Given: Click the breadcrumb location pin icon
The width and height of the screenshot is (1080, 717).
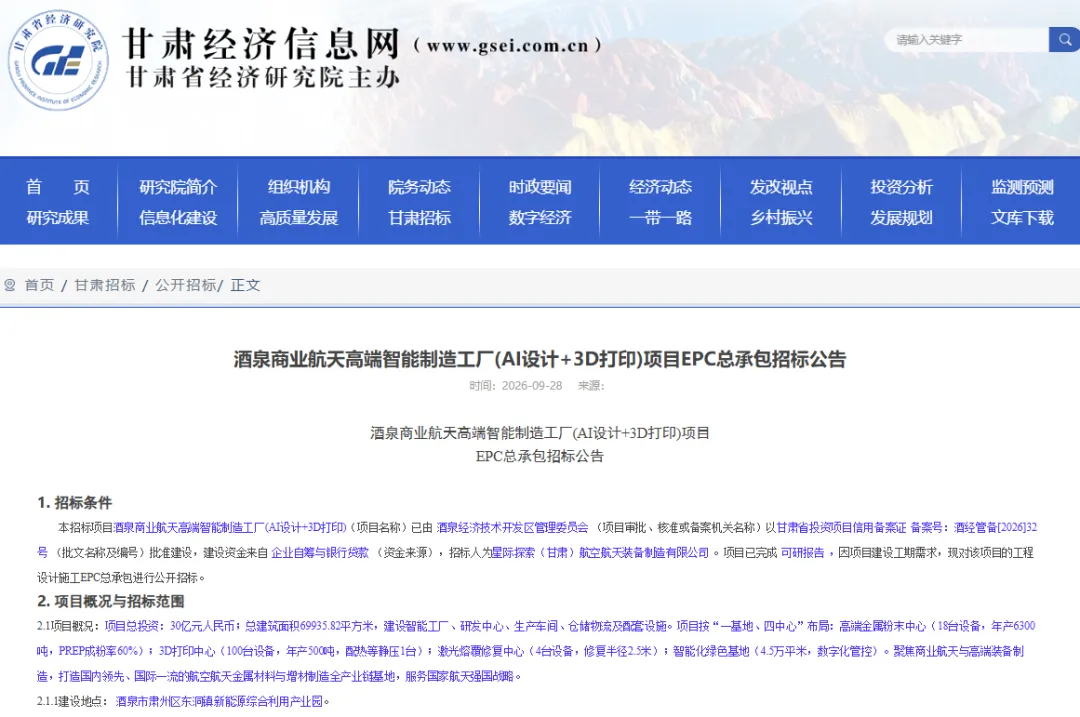Looking at the screenshot, I should (x=10, y=285).
